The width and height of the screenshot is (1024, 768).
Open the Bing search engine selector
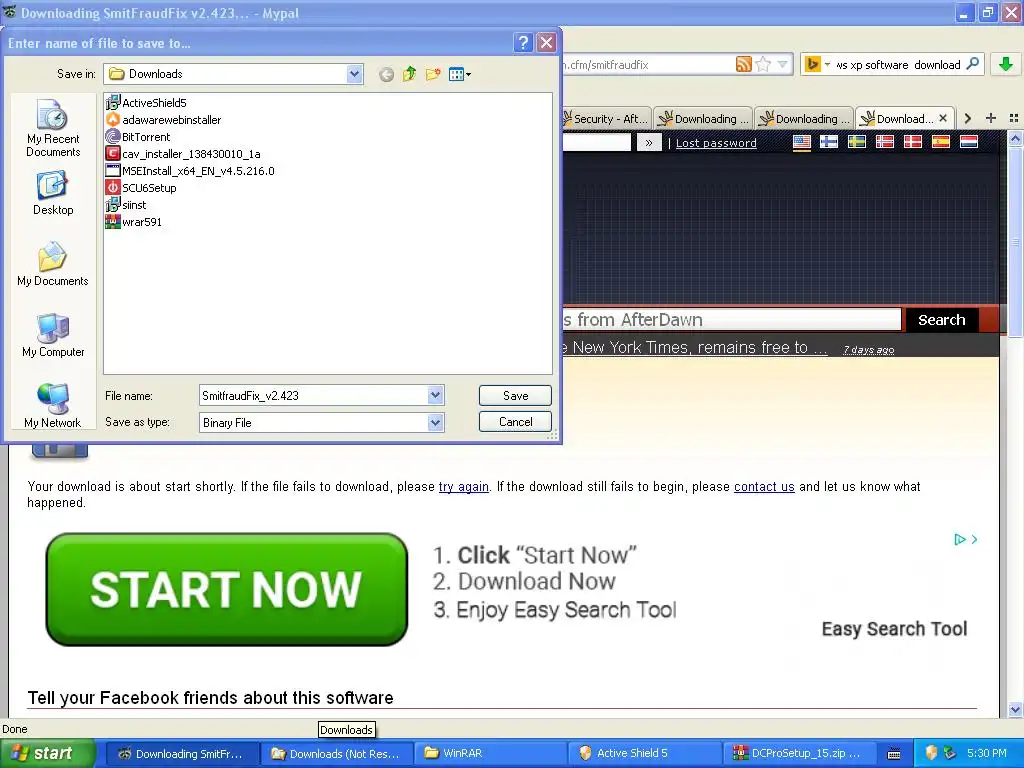(x=817, y=64)
